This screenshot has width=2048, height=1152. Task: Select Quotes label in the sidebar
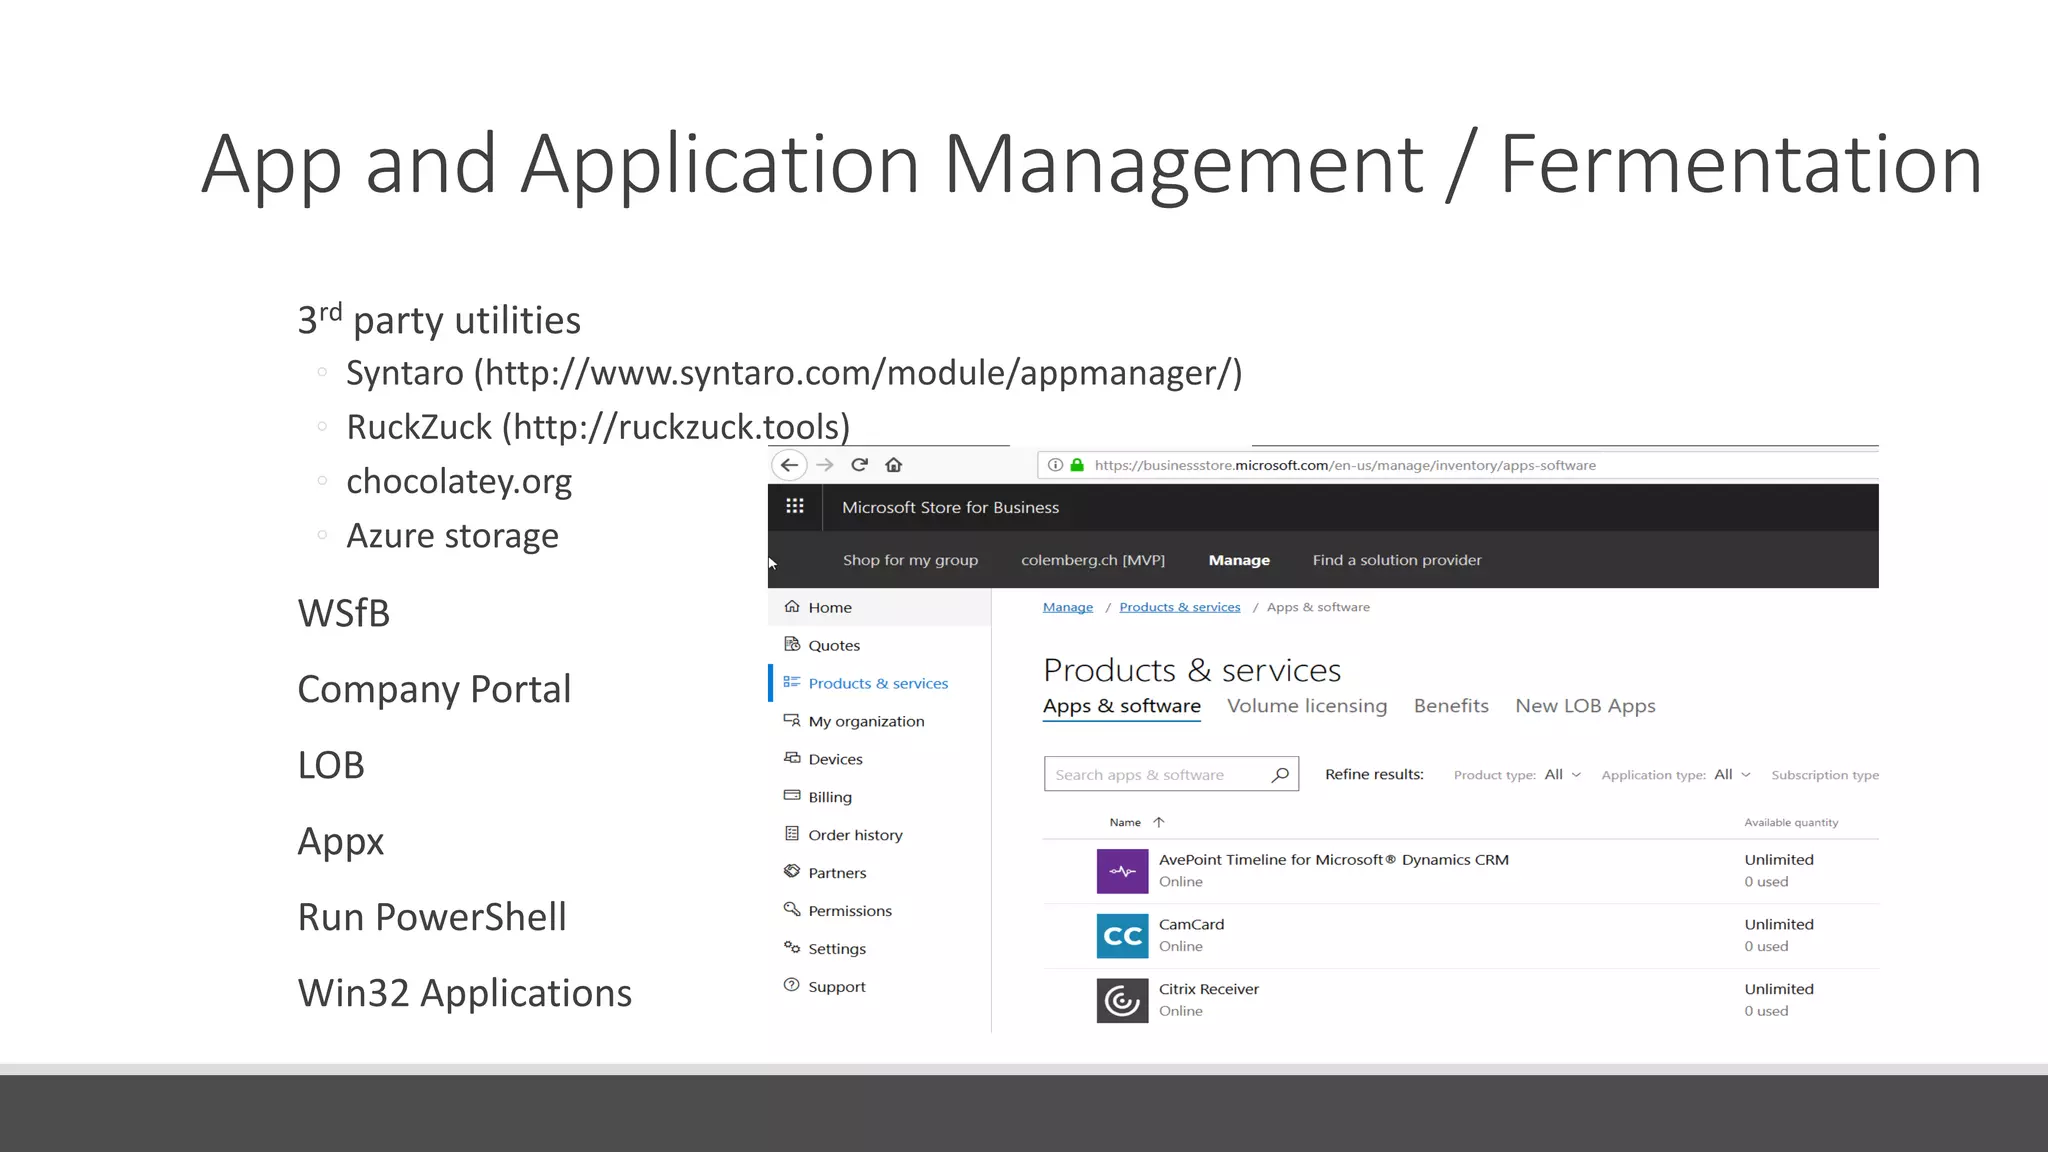[834, 645]
